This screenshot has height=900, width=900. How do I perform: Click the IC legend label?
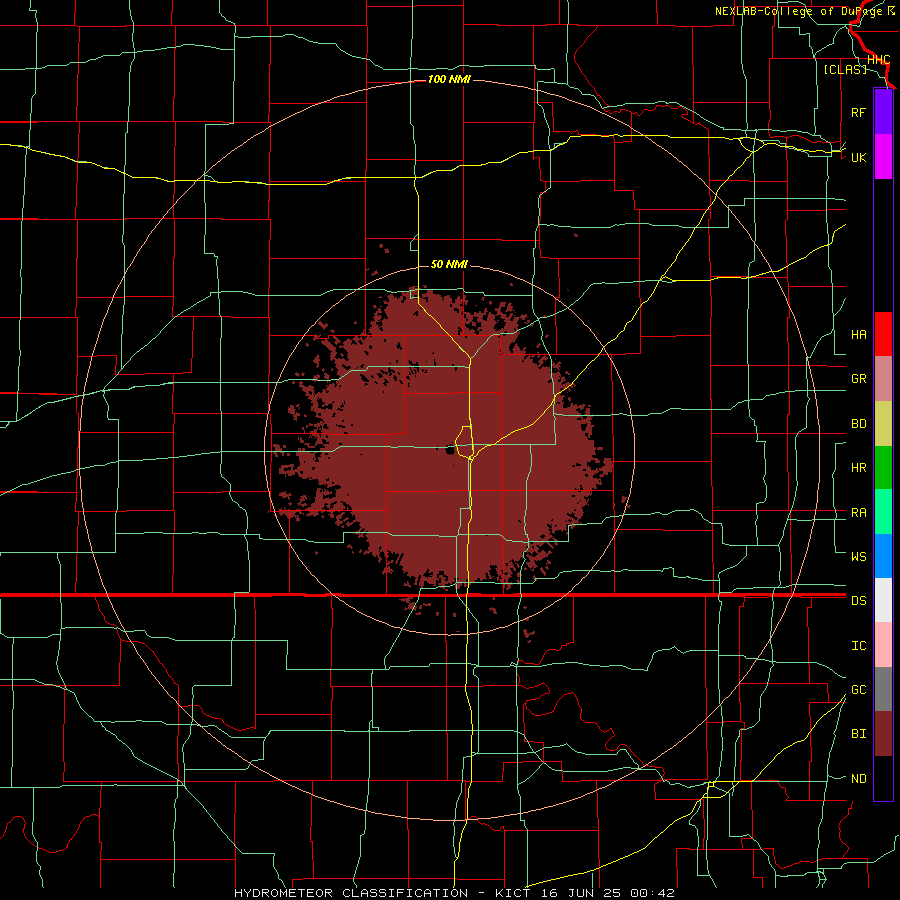coord(858,646)
